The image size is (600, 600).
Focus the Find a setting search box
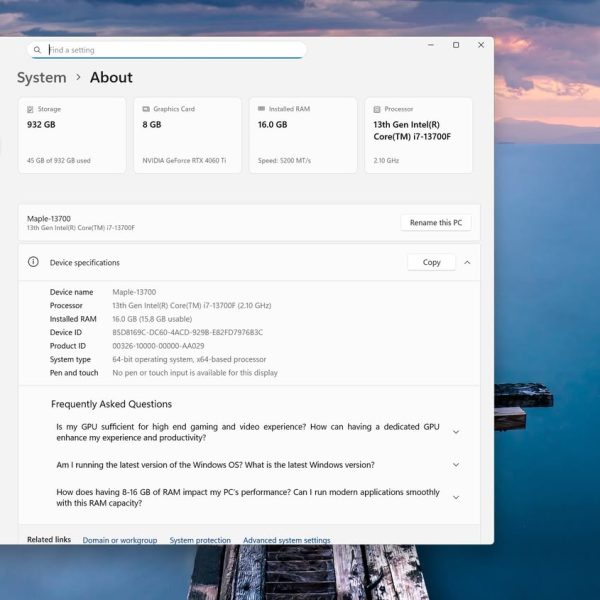(170, 50)
